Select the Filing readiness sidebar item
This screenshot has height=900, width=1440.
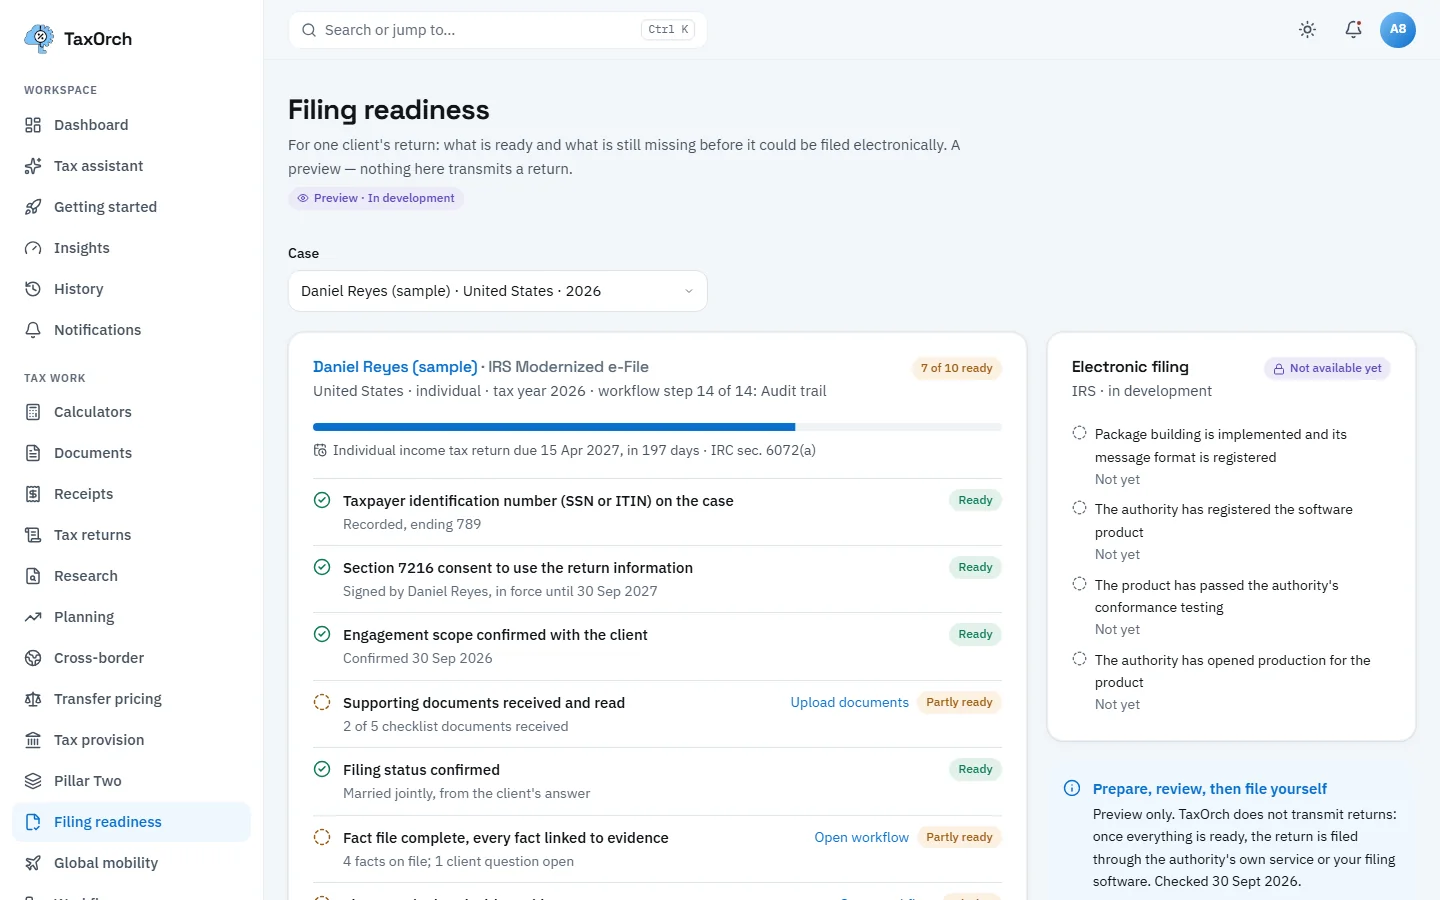pyautogui.click(x=131, y=822)
